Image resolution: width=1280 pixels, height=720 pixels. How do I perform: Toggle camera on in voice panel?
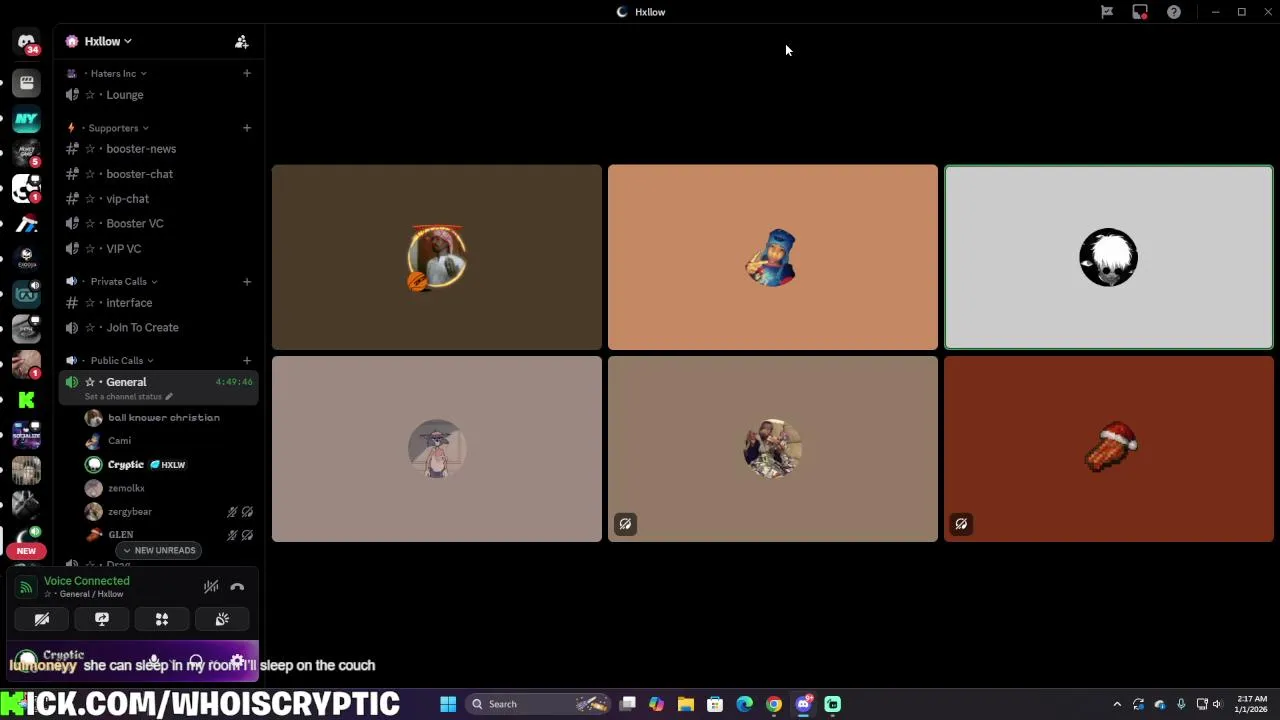[x=42, y=619]
